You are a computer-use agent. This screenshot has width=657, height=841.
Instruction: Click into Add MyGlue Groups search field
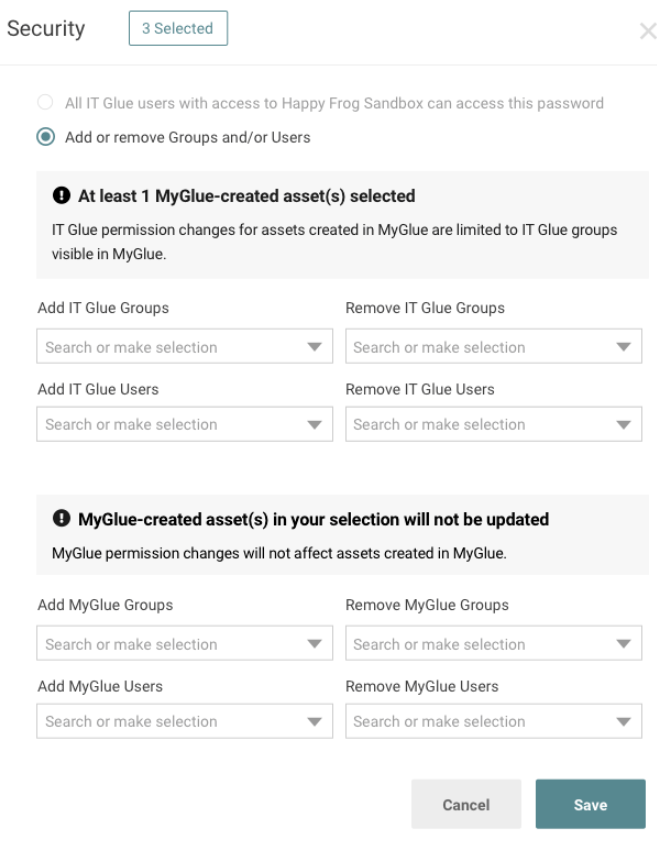tap(184, 643)
